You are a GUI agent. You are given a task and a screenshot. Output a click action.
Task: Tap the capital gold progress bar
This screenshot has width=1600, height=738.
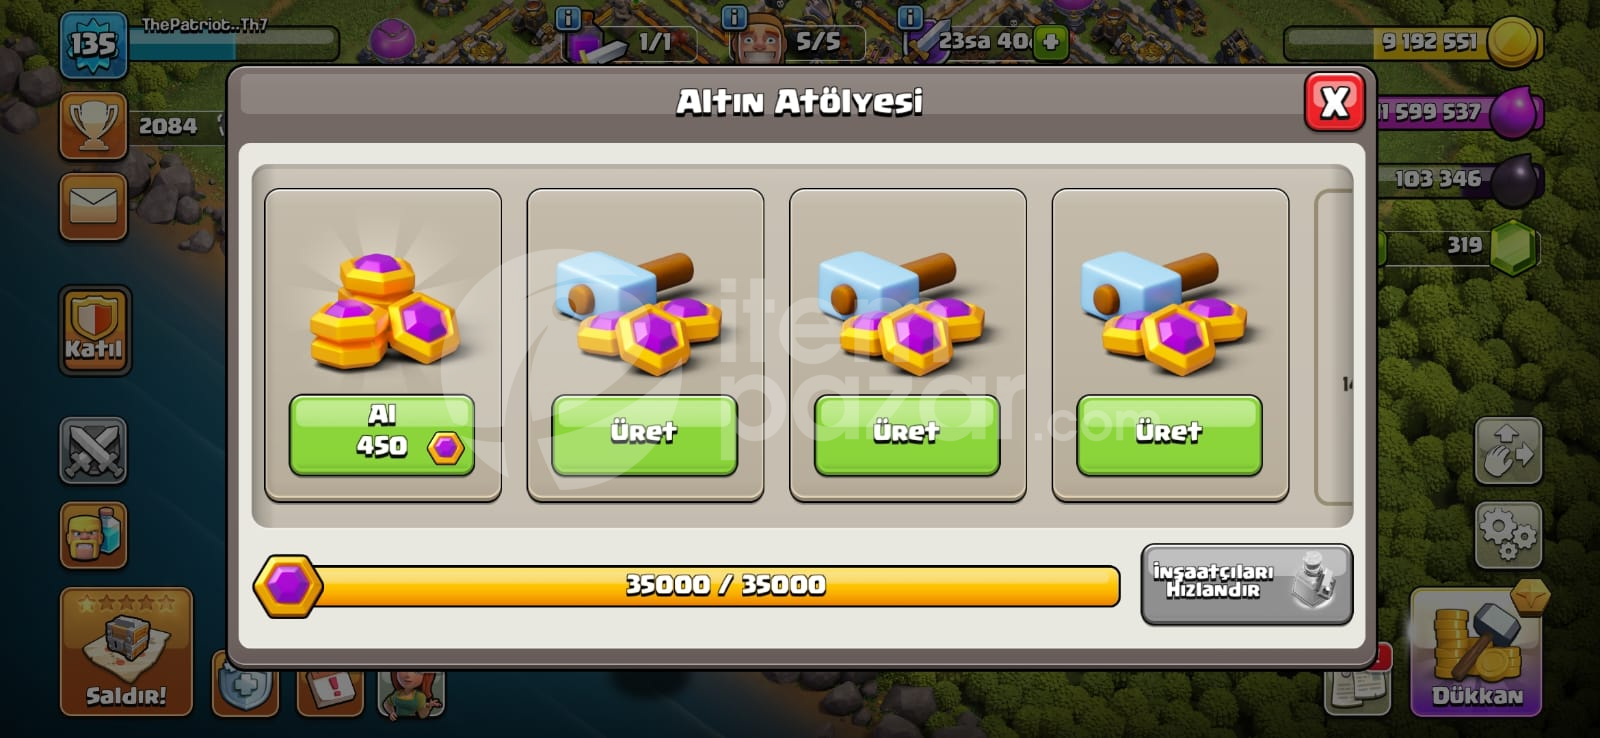coord(686,586)
